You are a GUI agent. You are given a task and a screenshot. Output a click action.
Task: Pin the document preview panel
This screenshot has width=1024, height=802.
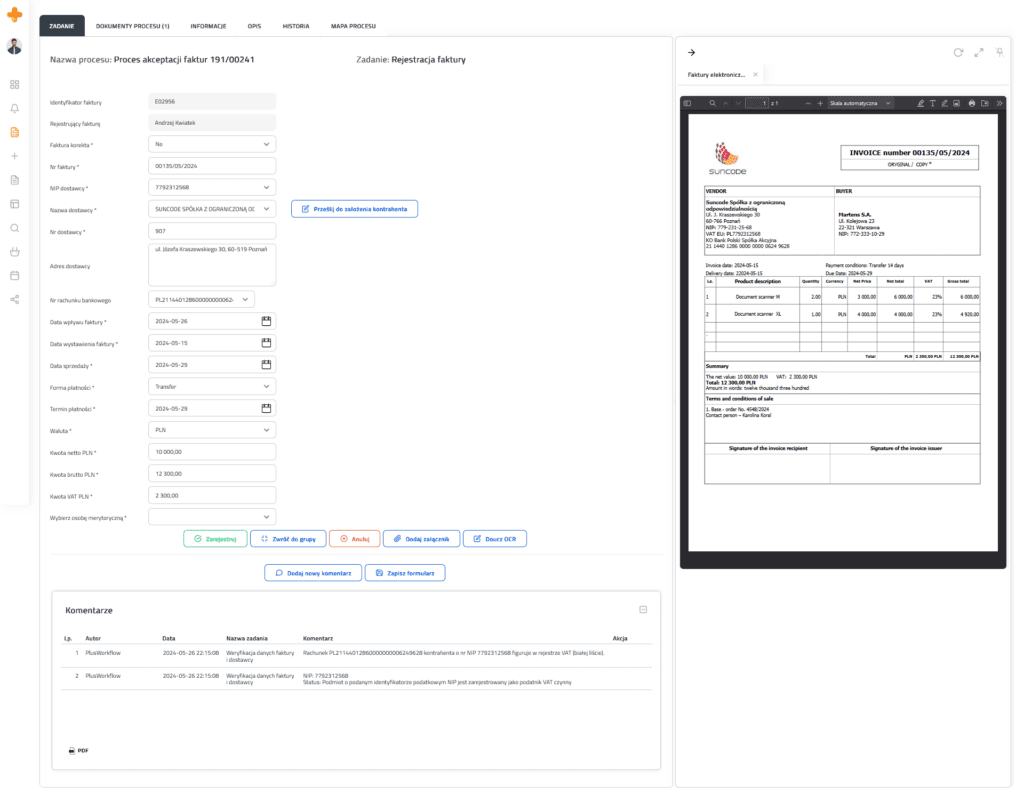(999, 52)
